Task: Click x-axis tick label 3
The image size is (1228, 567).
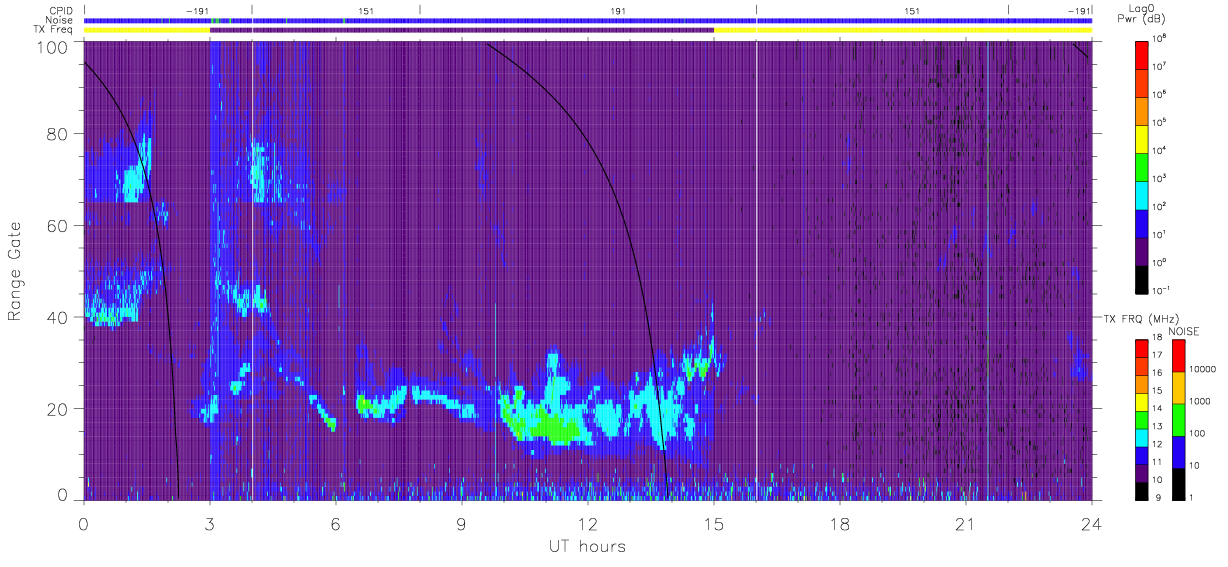Action: (x=209, y=523)
